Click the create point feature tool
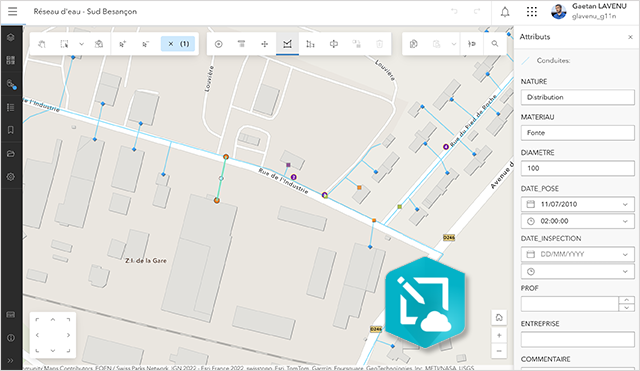This screenshot has height=371, width=640. click(x=218, y=44)
